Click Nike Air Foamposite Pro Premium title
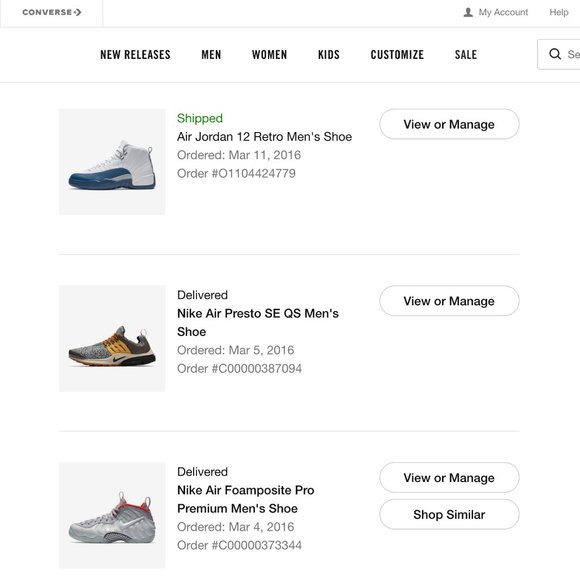Screen dimensions: 580x580 [x=246, y=499]
